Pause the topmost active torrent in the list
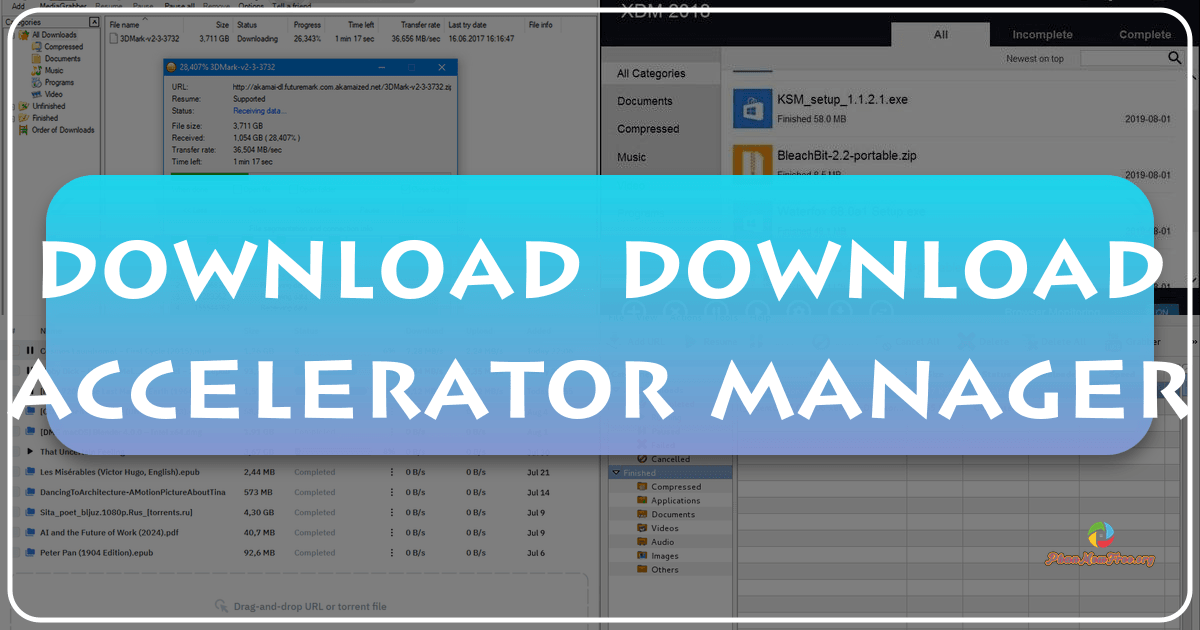Image resolution: width=1200 pixels, height=630 pixels. 30,350
